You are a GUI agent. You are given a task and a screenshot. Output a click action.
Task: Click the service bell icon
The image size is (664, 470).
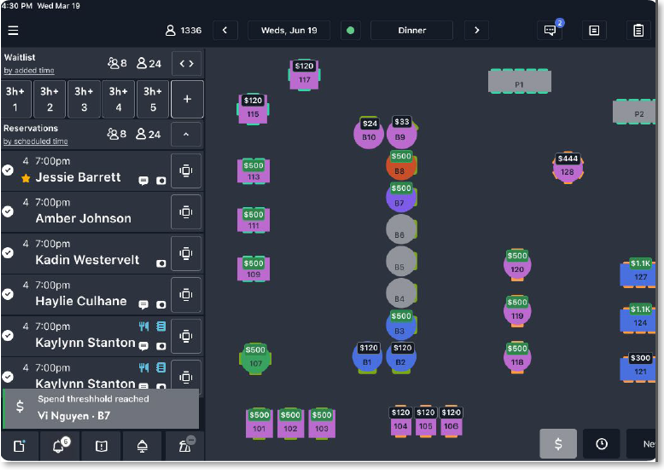click(142, 446)
